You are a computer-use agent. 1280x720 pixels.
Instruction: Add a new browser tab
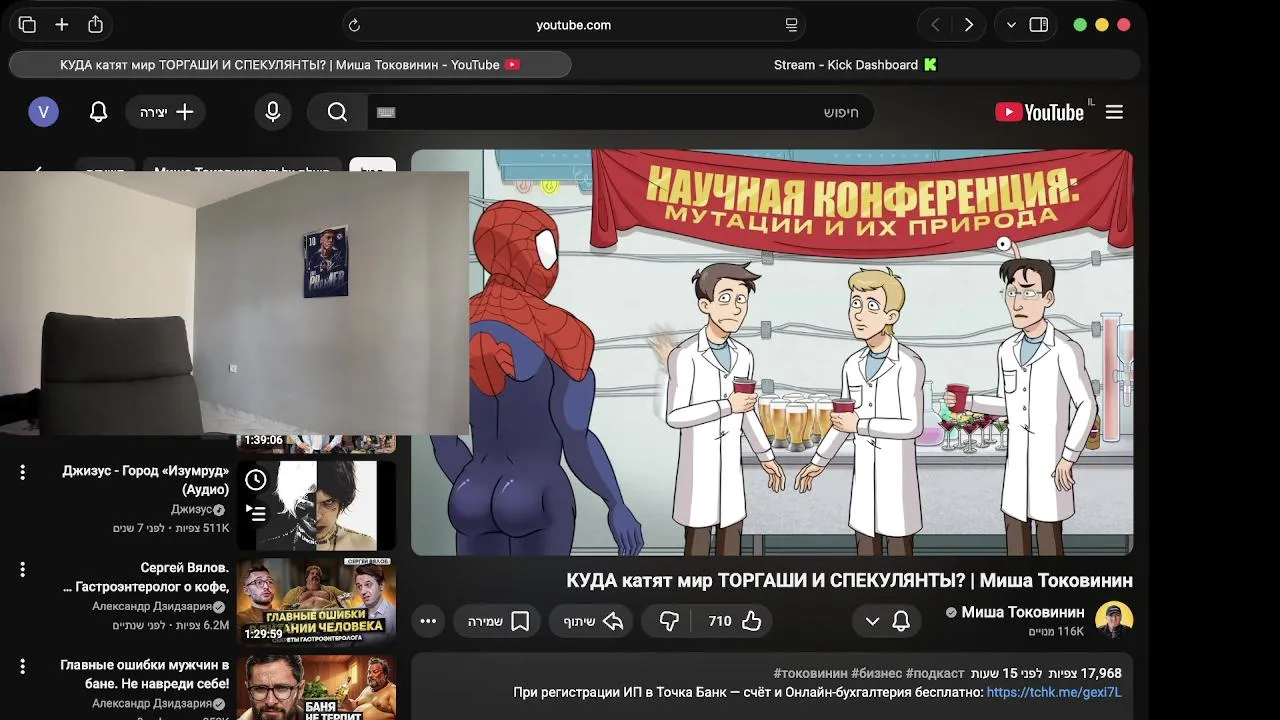point(62,25)
